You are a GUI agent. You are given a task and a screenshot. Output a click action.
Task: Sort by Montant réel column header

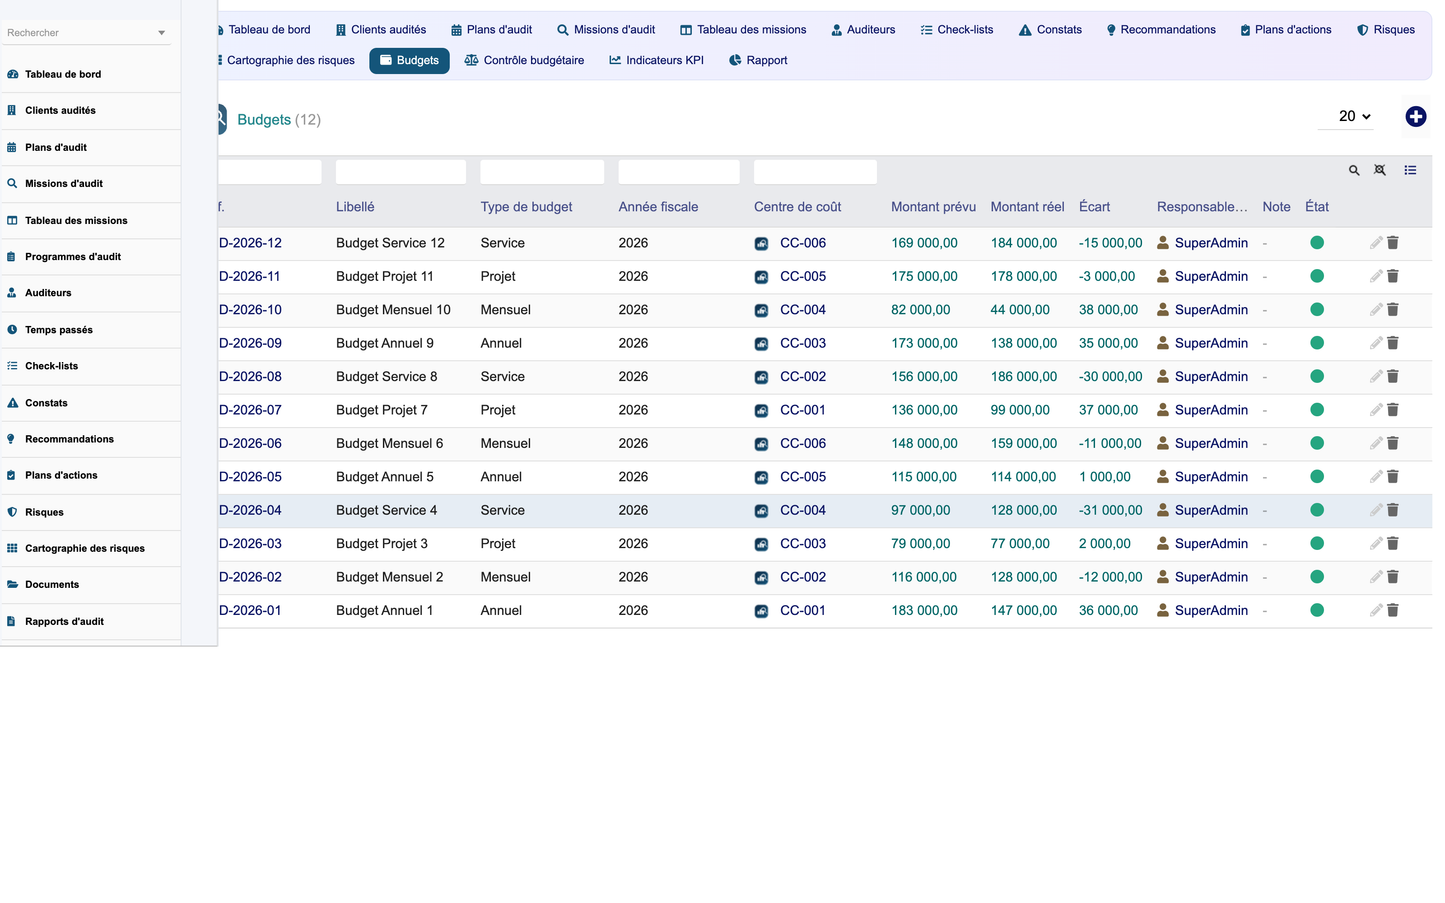[1027, 207]
